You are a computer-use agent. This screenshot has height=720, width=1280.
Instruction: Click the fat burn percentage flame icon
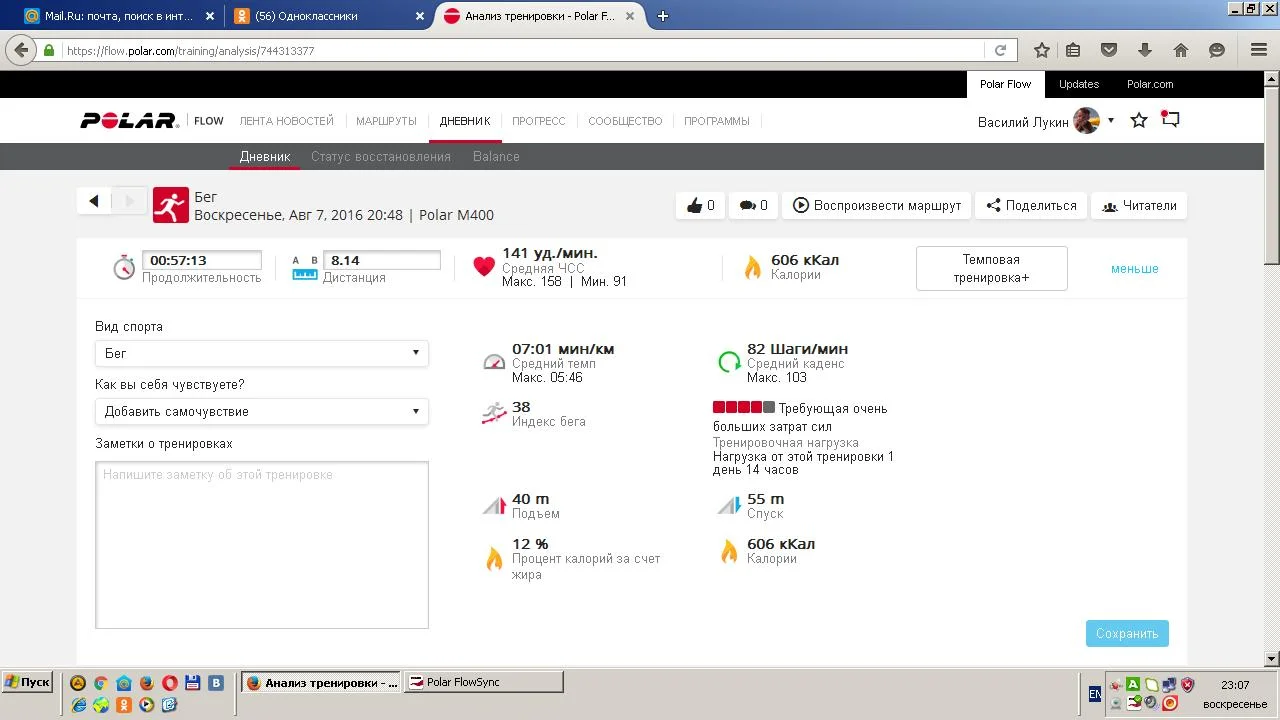tap(494, 558)
